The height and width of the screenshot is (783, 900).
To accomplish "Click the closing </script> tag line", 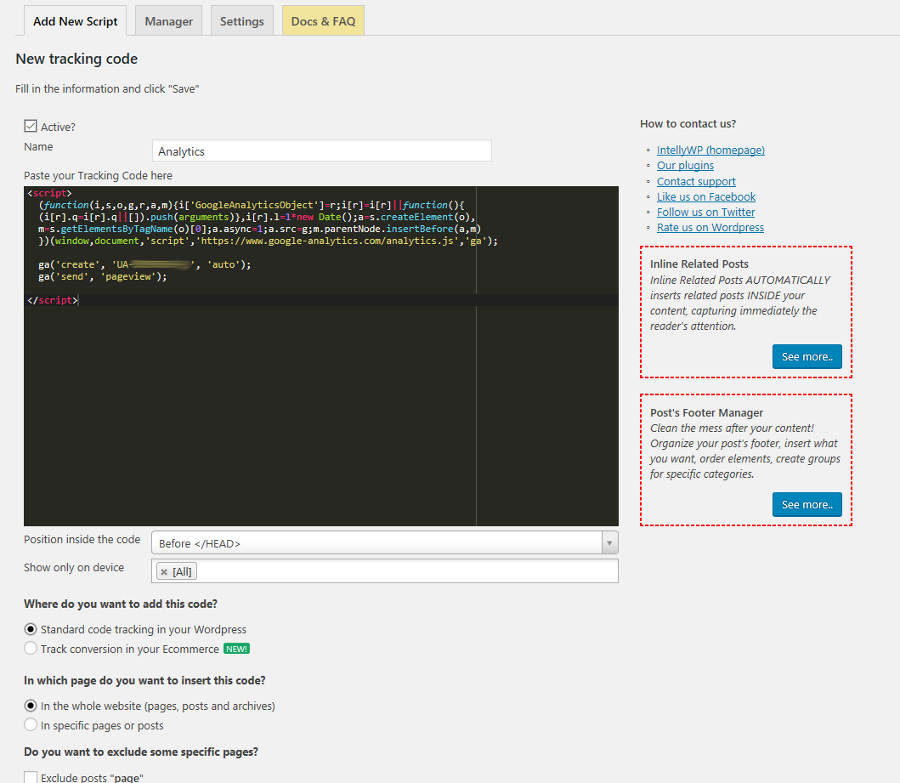I will pos(52,300).
